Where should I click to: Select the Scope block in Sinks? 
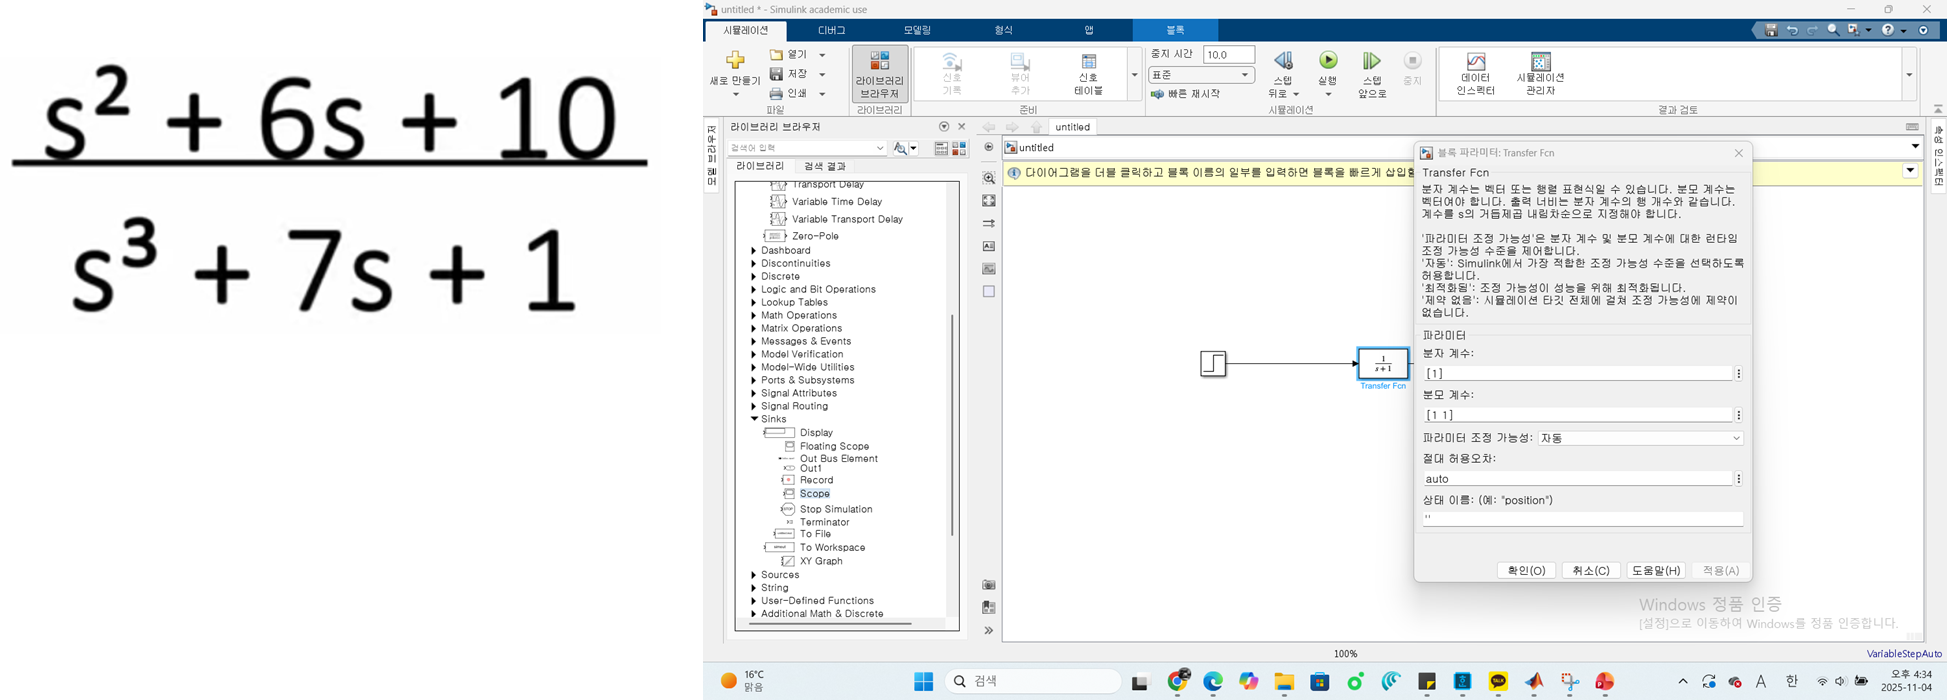(x=814, y=494)
